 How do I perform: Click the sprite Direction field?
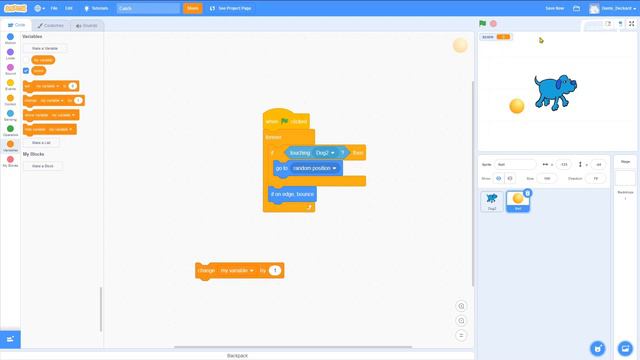coord(596,178)
